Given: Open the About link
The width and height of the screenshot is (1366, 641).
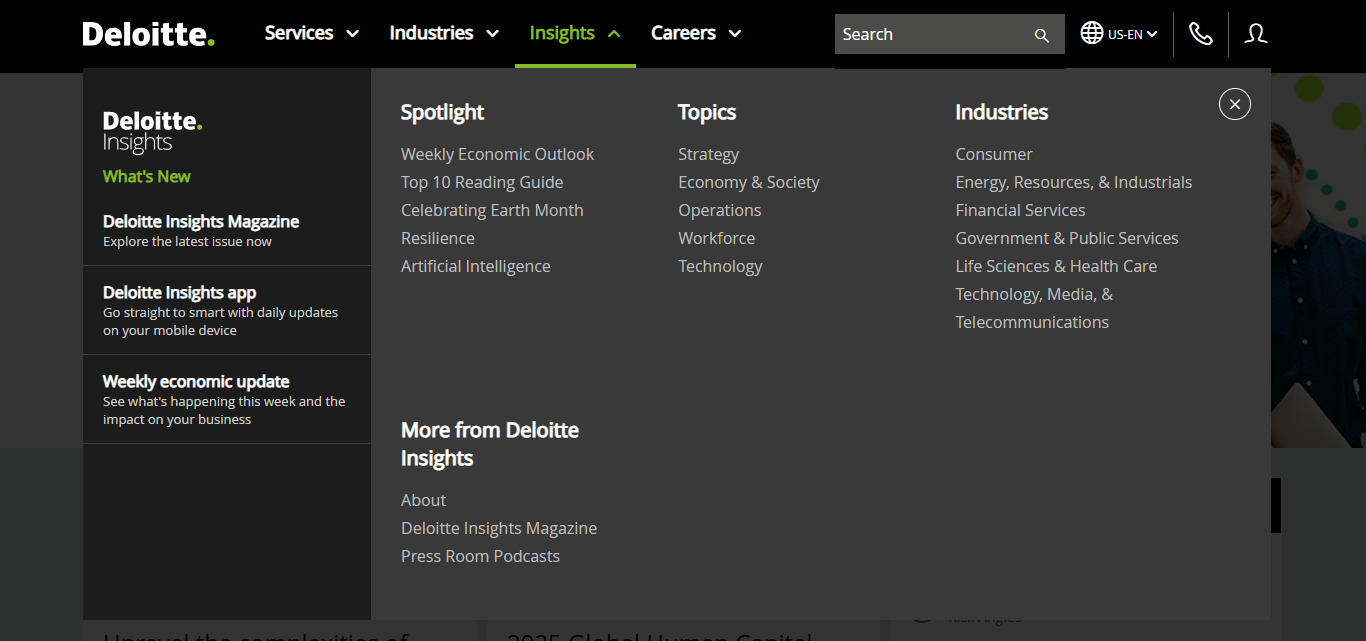Looking at the screenshot, I should tap(424, 500).
